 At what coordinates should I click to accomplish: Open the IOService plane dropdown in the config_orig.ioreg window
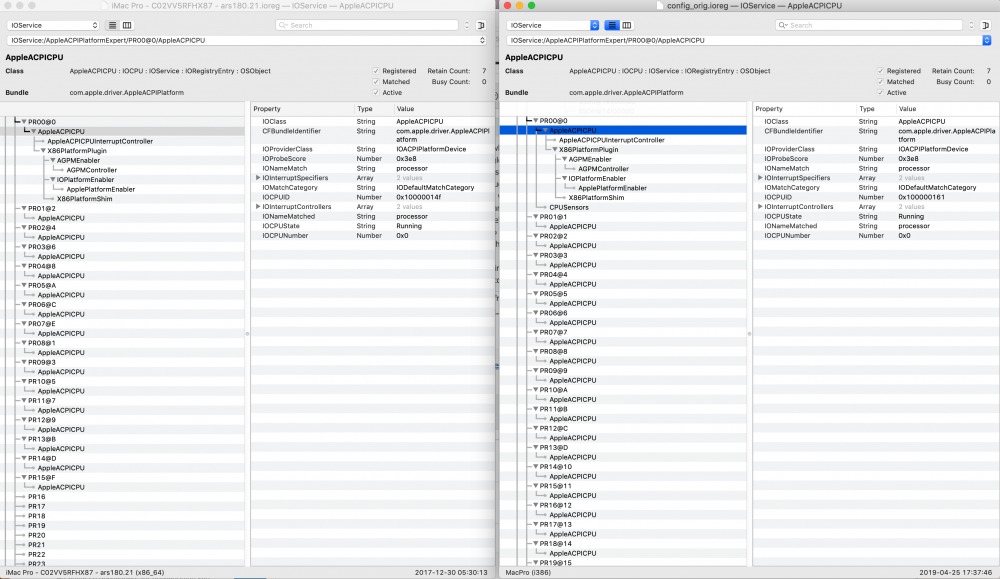(553, 26)
